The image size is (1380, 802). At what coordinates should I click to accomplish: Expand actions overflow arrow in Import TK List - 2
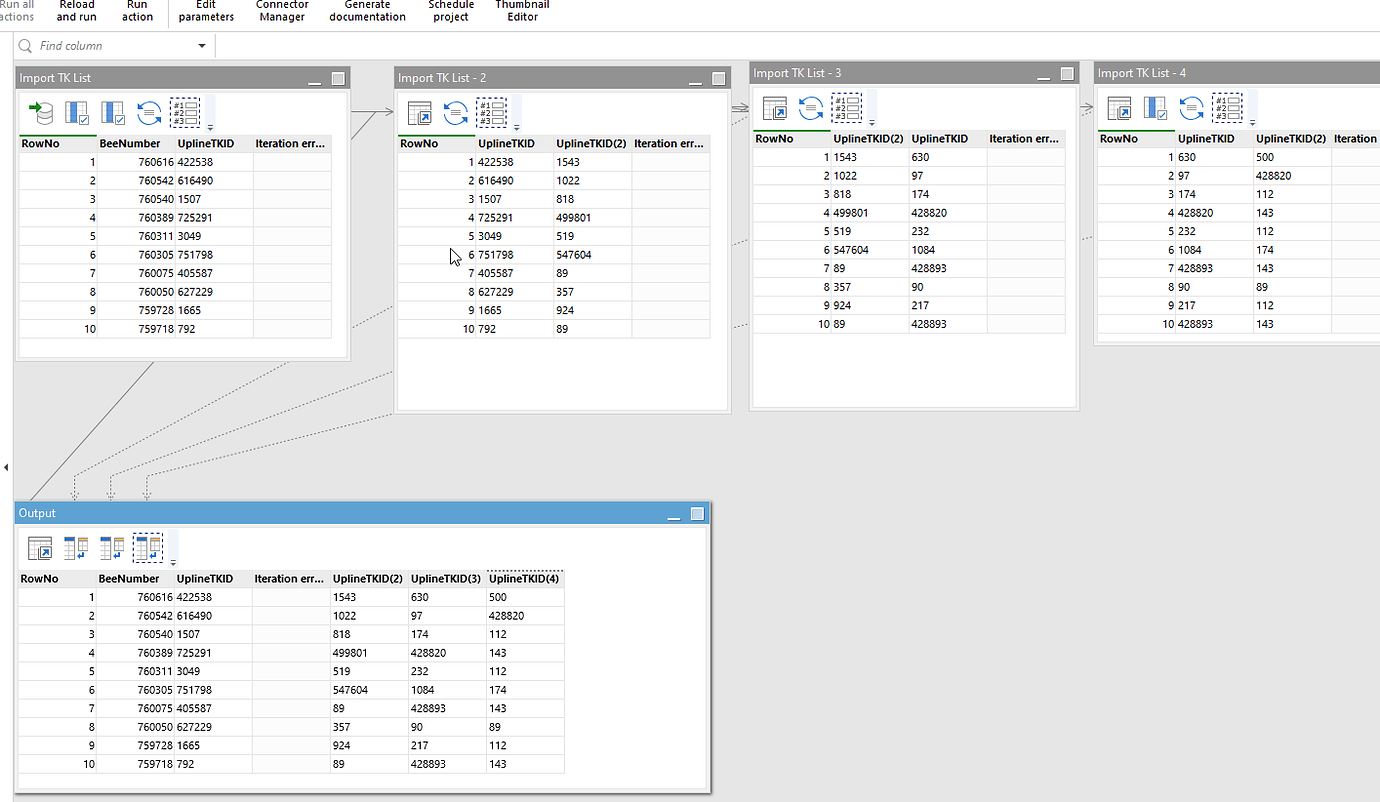pos(516,127)
